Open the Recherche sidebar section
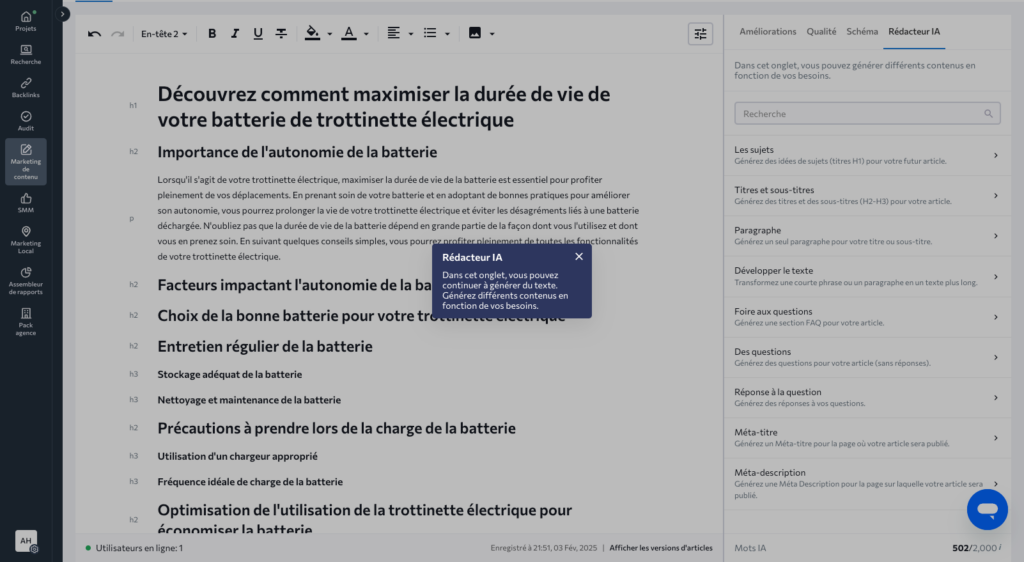The height and width of the screenshot is (562, 1024). pyautogui.click(x=25, y=55)
